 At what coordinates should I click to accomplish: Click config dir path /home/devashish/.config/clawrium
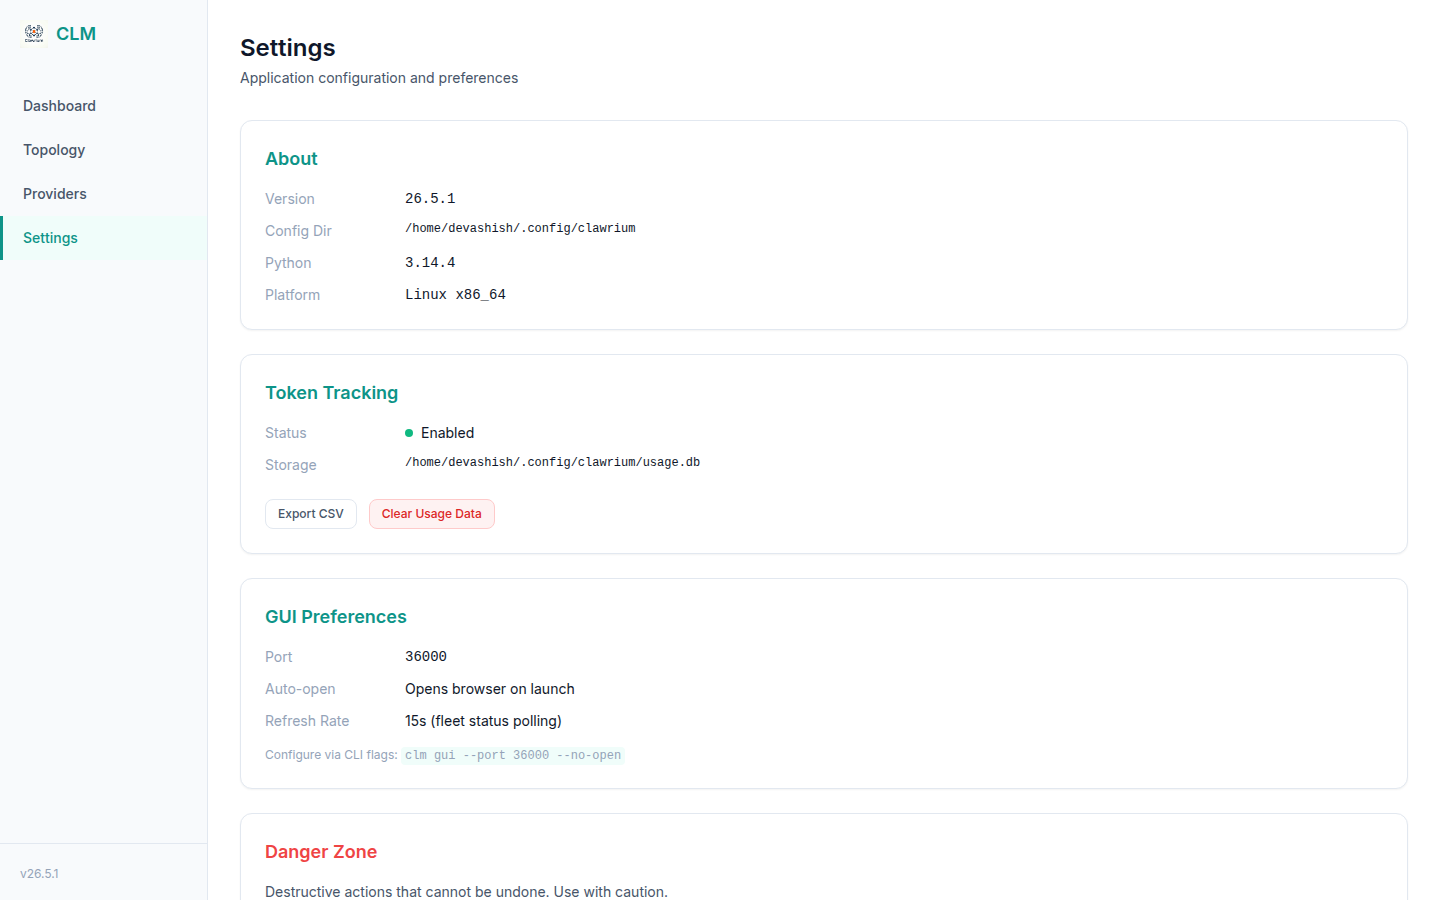520,229
